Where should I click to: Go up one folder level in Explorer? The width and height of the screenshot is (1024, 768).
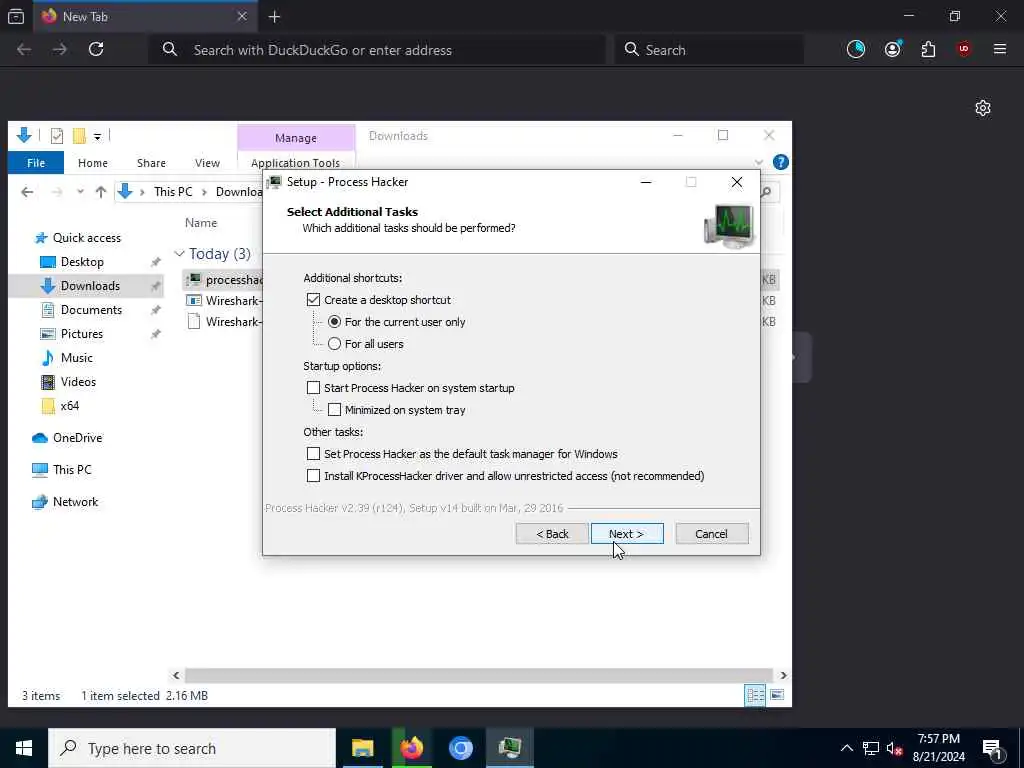point(101,192)
